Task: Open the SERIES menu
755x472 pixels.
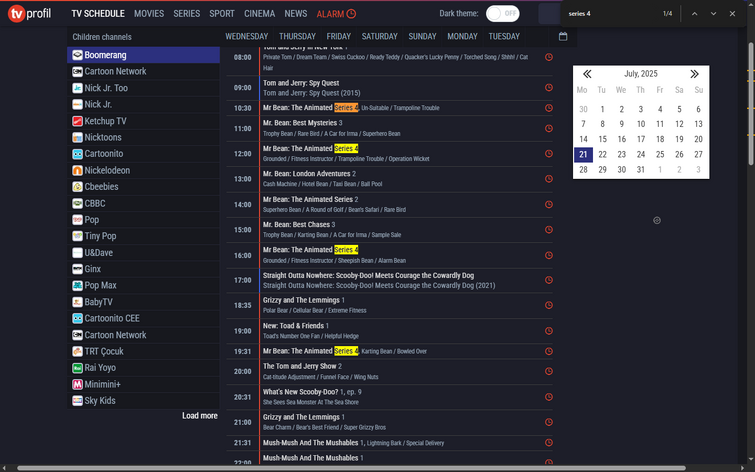Action: [186, 13]
